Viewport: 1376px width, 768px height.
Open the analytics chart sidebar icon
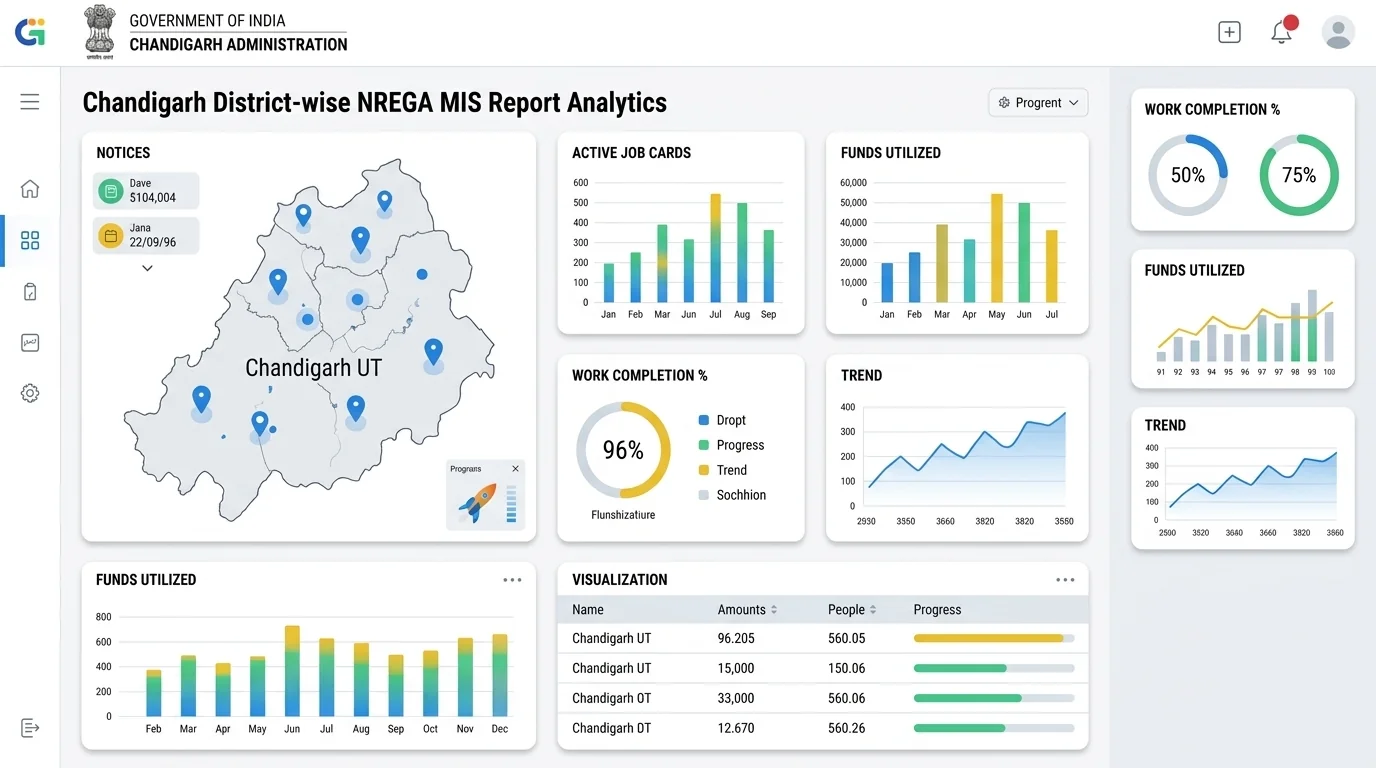30,343
